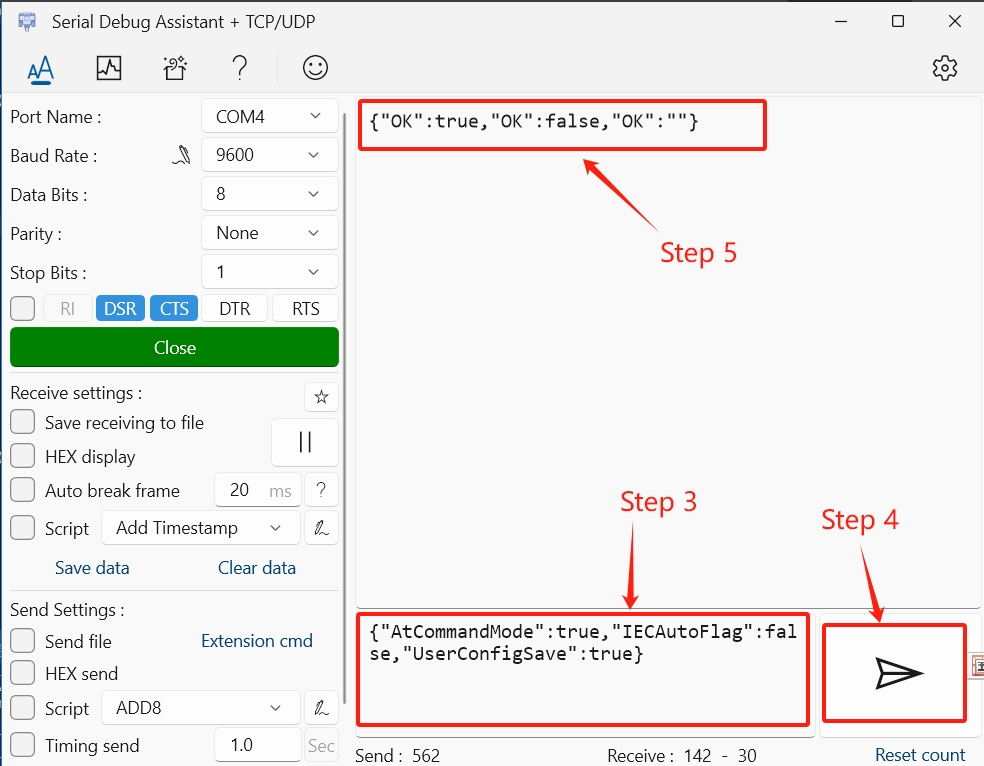The width and height of the screenshot is (984, 766).
Task: Click the star icon in Receive settings
Action: (x=321, y=397)
